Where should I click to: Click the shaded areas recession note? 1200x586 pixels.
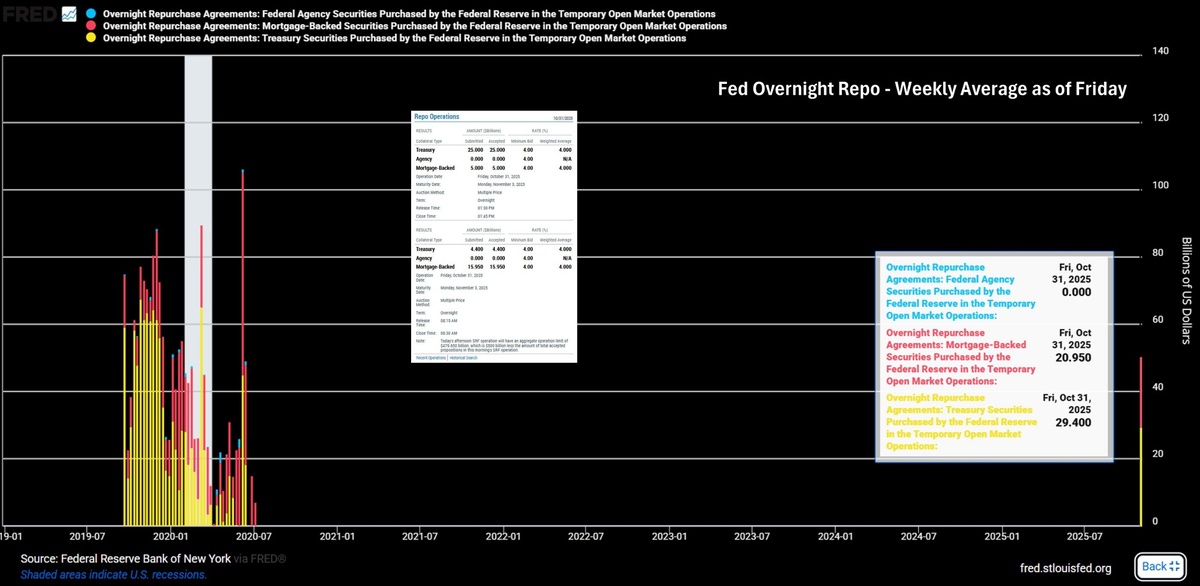coord(113,574)
